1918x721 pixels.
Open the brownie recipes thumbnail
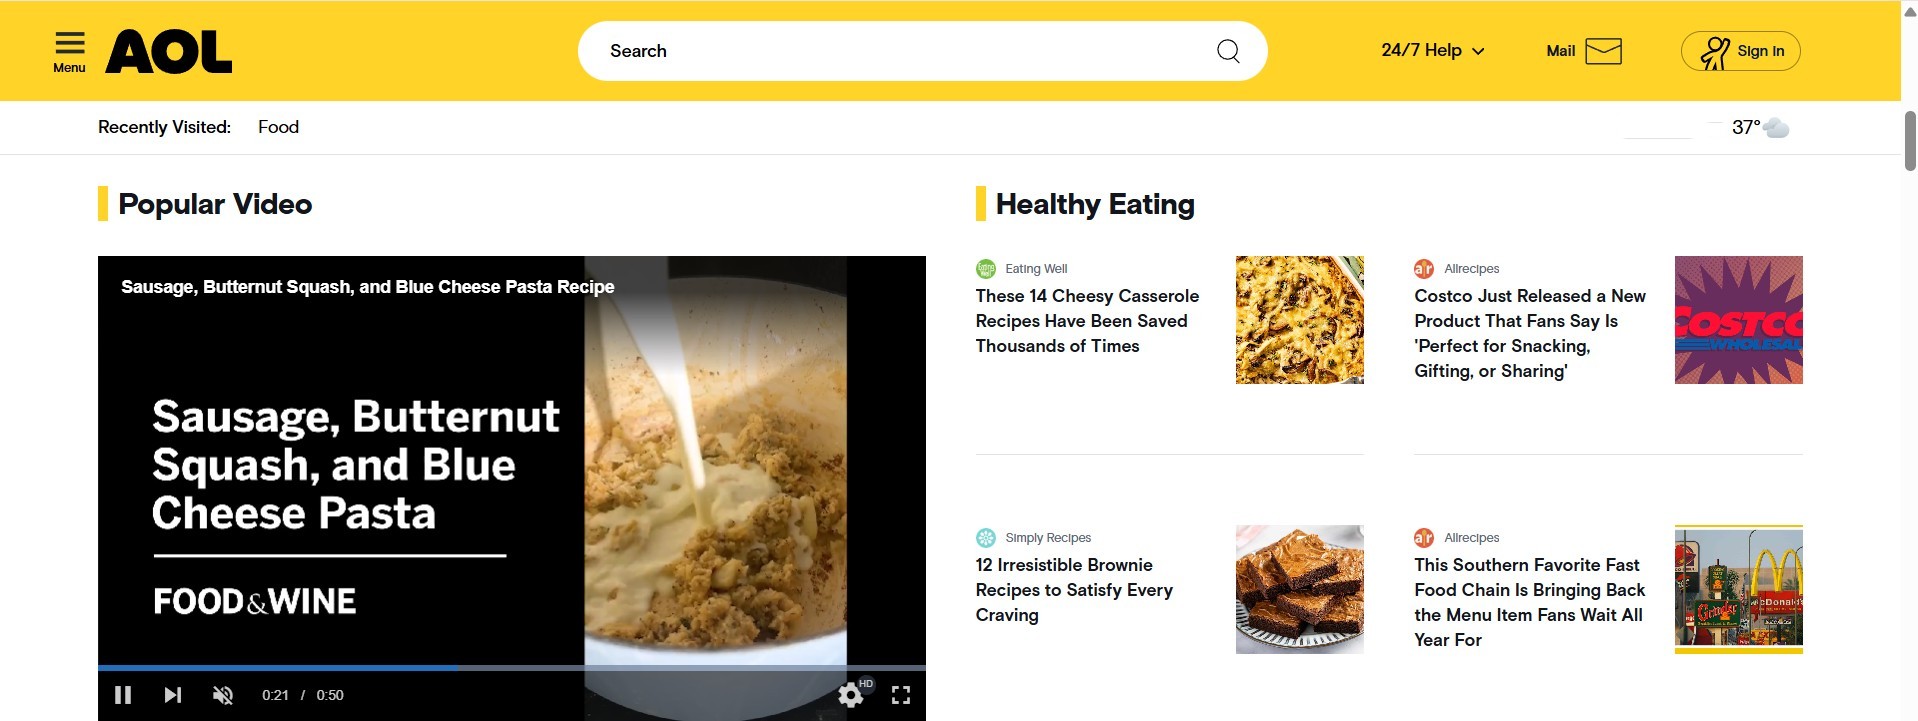coord(1299,589)
